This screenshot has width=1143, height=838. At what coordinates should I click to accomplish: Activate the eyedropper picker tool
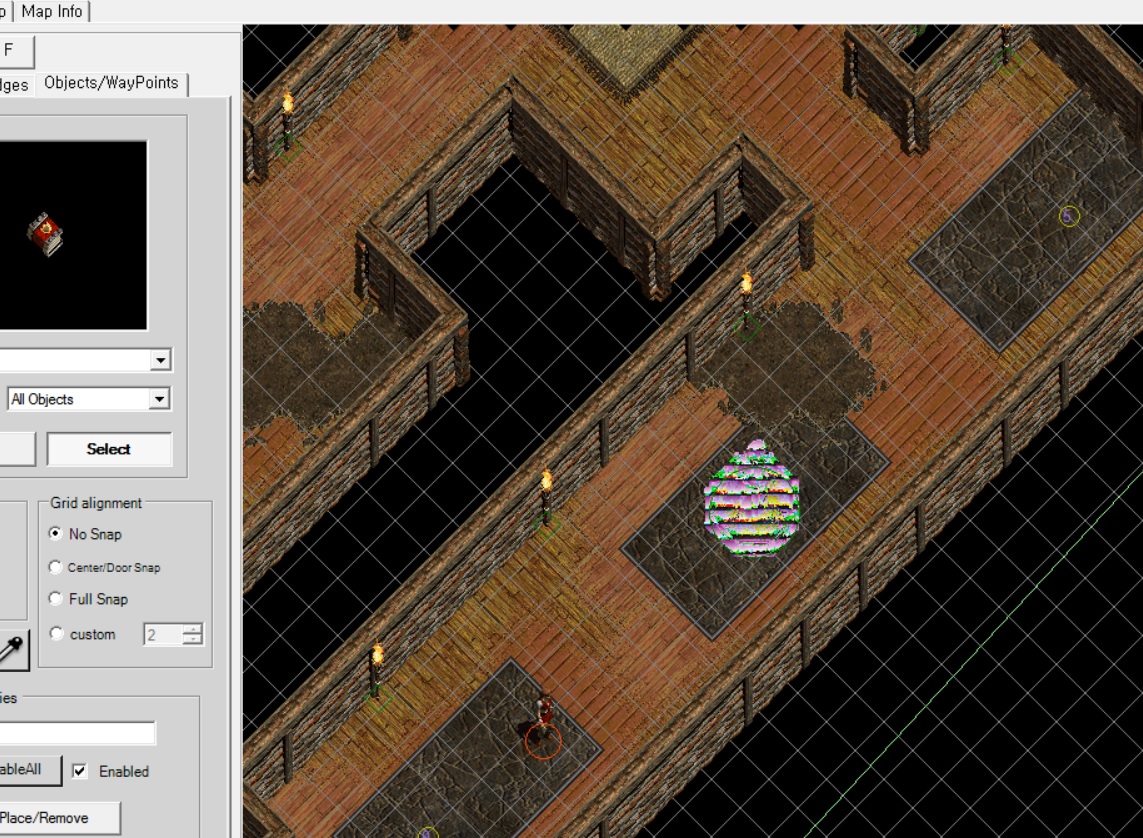coord(13,649)
